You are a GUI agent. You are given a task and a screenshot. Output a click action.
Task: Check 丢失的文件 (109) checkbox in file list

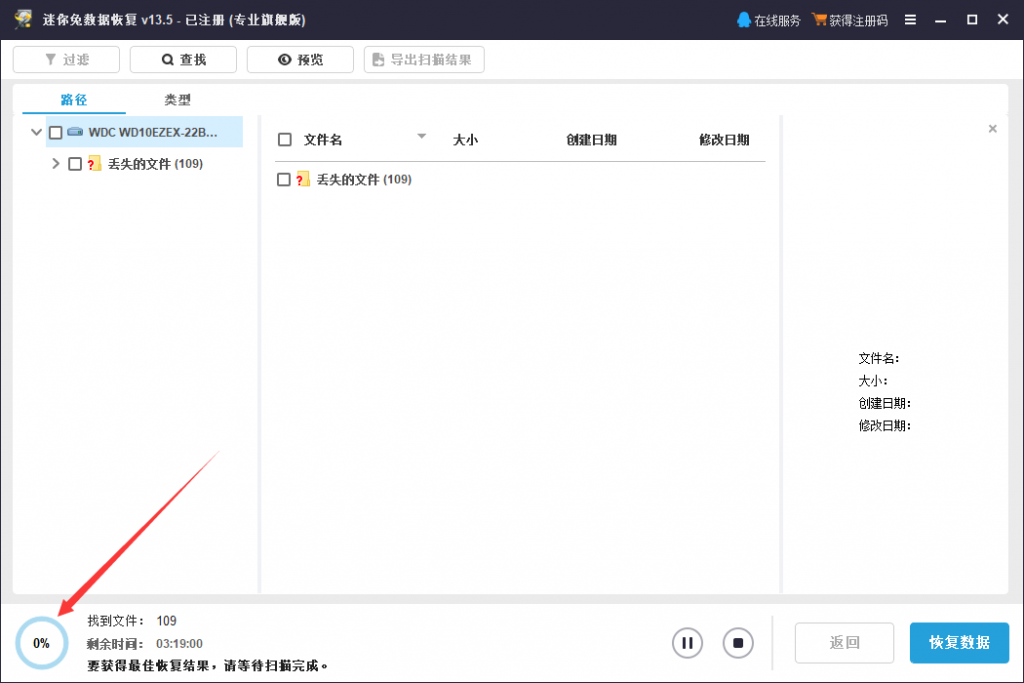tap(283, 180)
